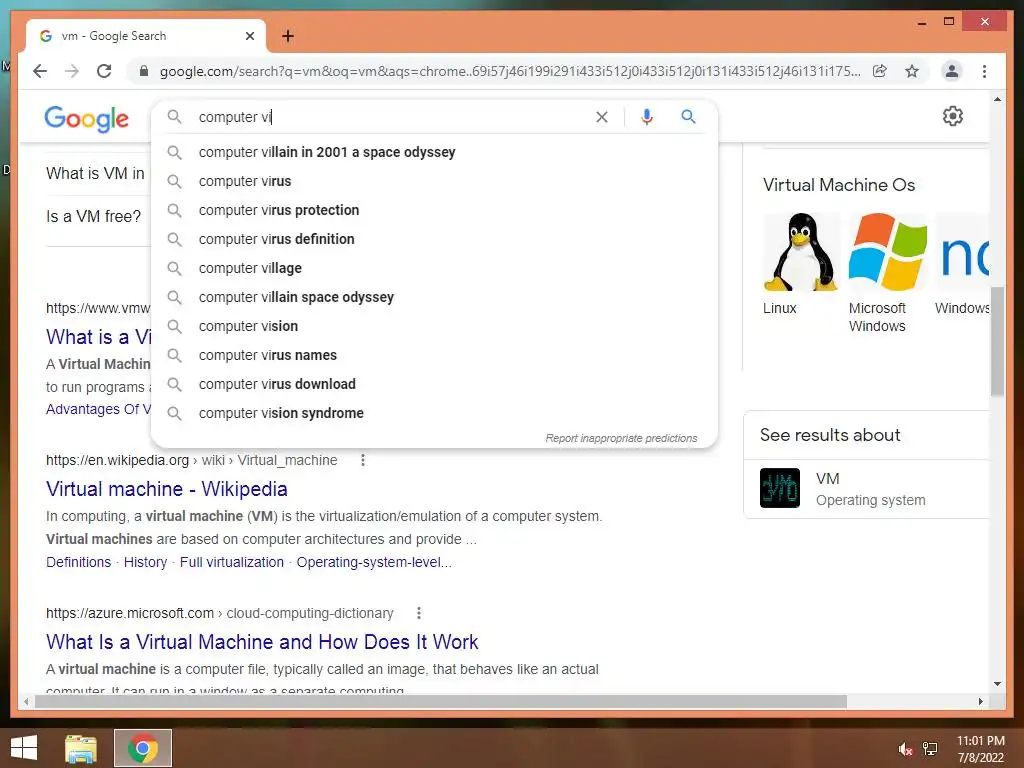Viewport: 1024px width, 768px height.
Task: Bookmark this page with the star
Action: pos(912,71)
